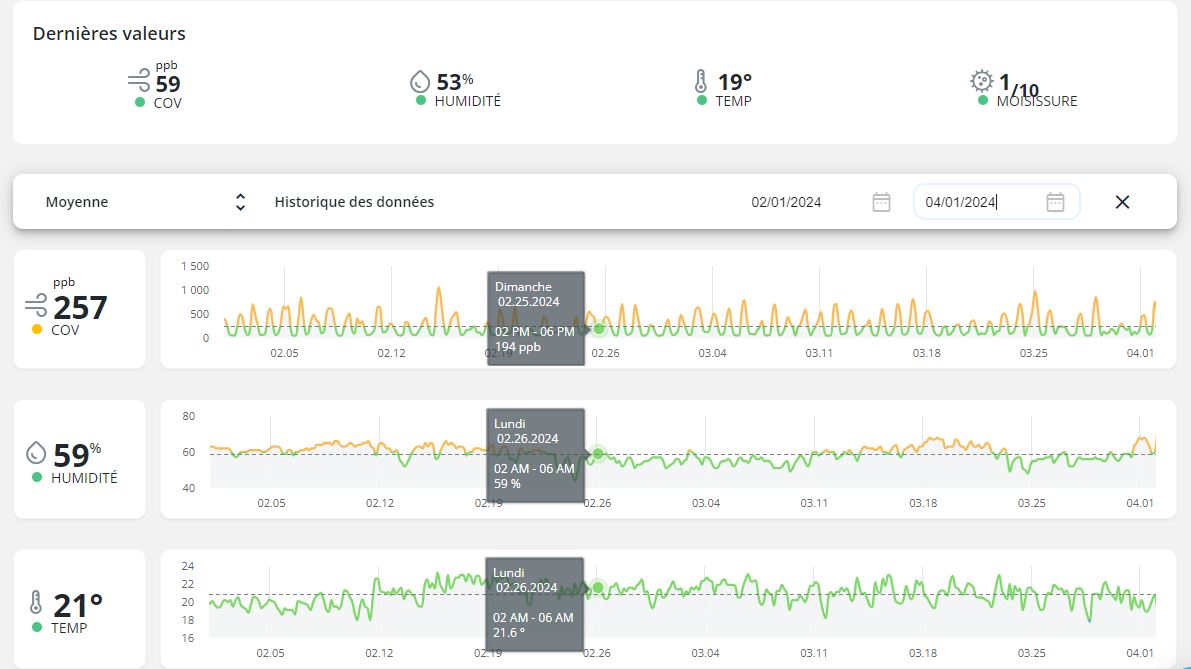Select the highlighted data point on the Humidité chart
This screenshot has width=1191, height=669.
point(598,454)
